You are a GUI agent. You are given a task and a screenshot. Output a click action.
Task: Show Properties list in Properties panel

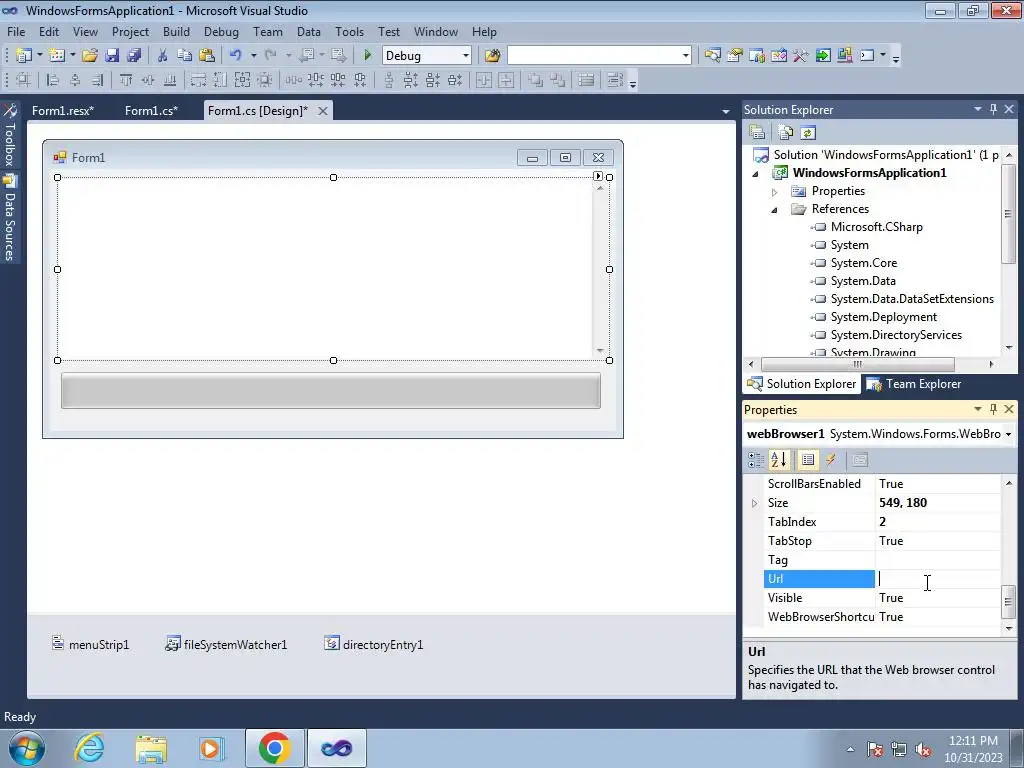(808, 460)
